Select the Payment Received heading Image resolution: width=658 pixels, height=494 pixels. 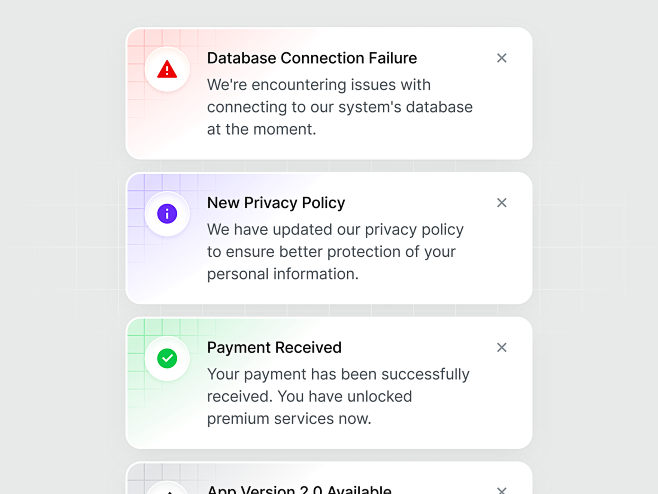(x=274, y=348)
